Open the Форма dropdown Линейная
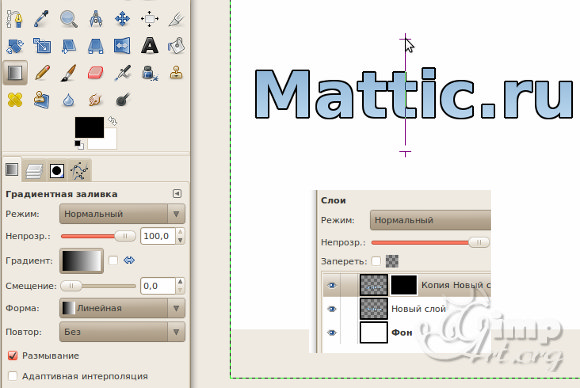Screen dimensions: 580x388 click(x=122, y=308)
